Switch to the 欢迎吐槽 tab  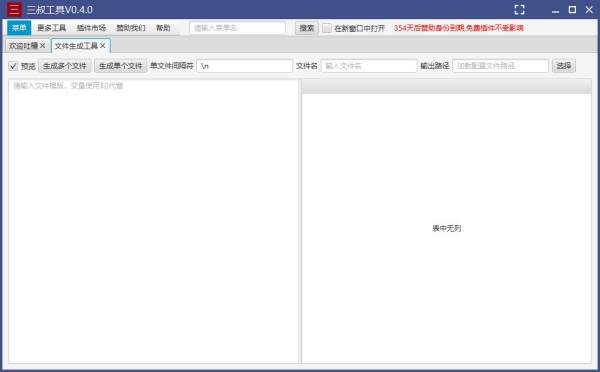[23, 46]
